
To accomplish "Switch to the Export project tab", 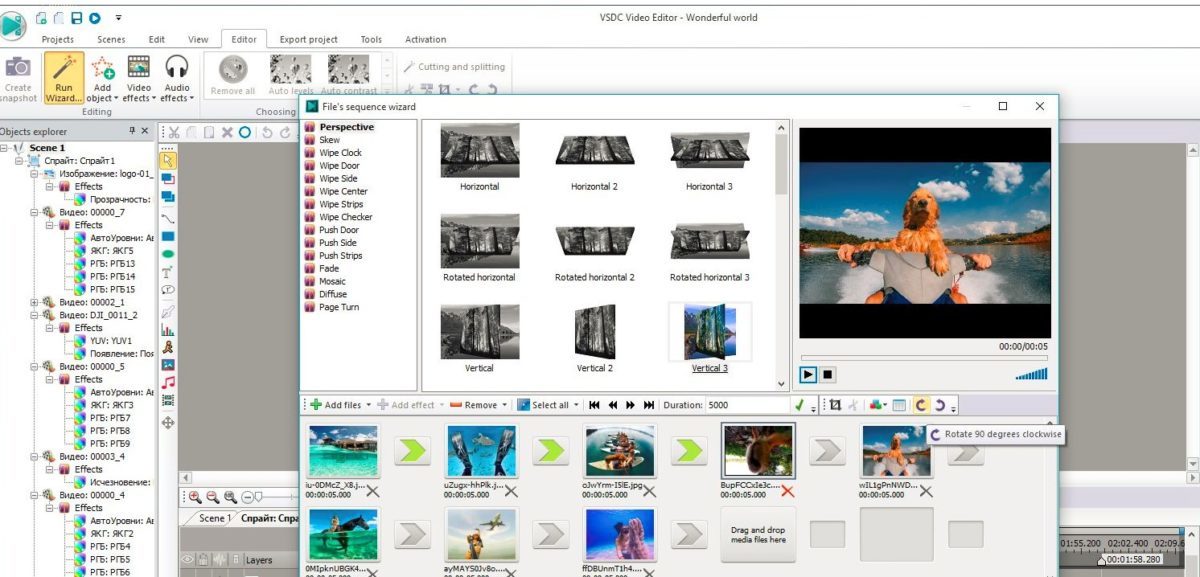I will (x=308, y=39).
